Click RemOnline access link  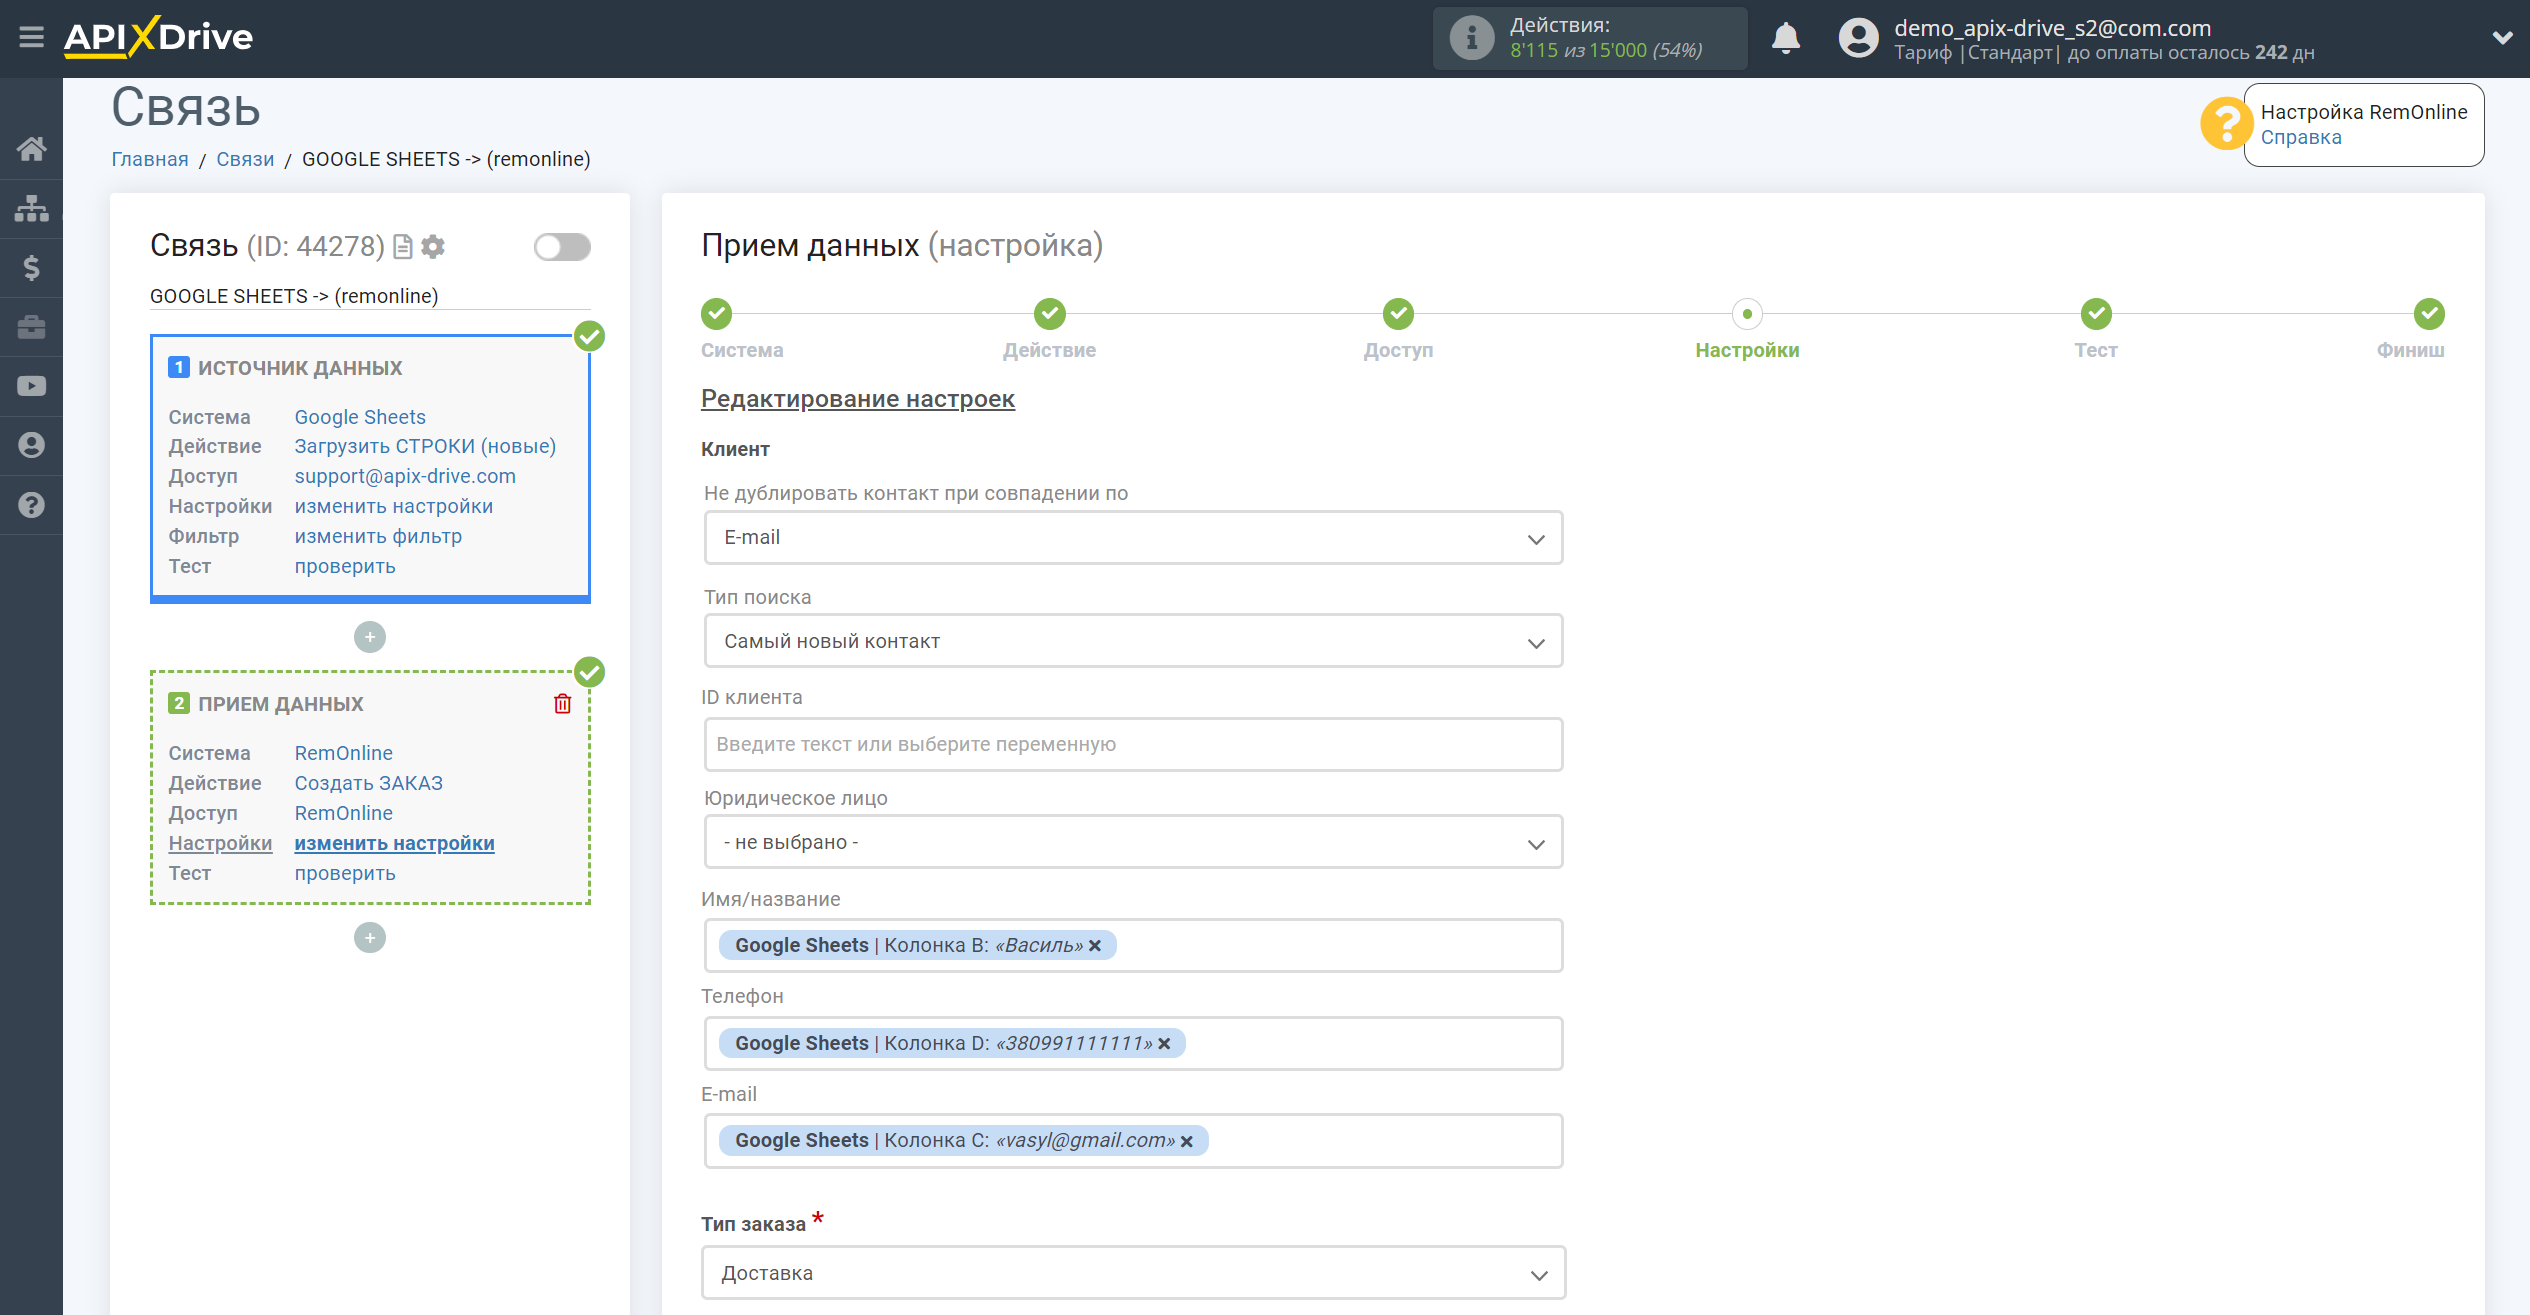click(x=343, y=813)
